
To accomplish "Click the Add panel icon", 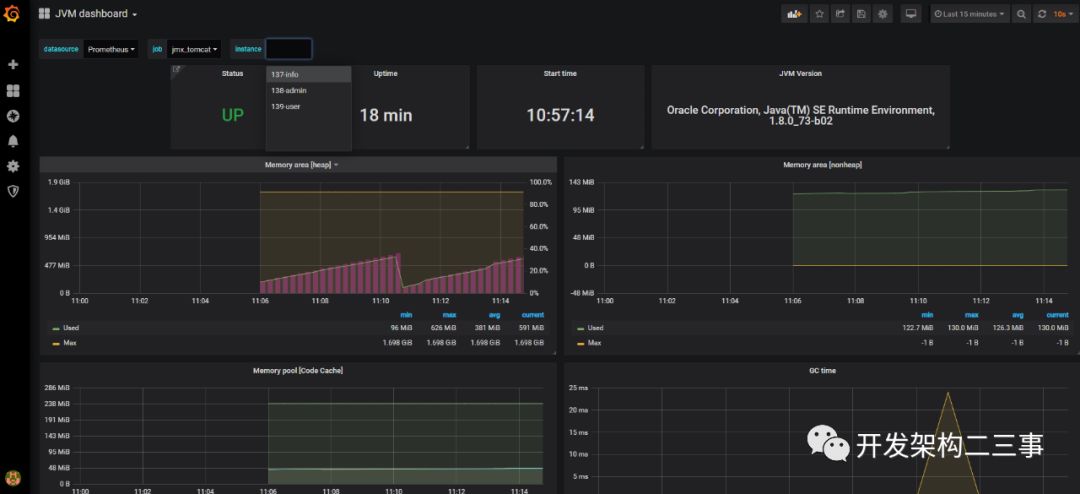I will pos(795,14).
